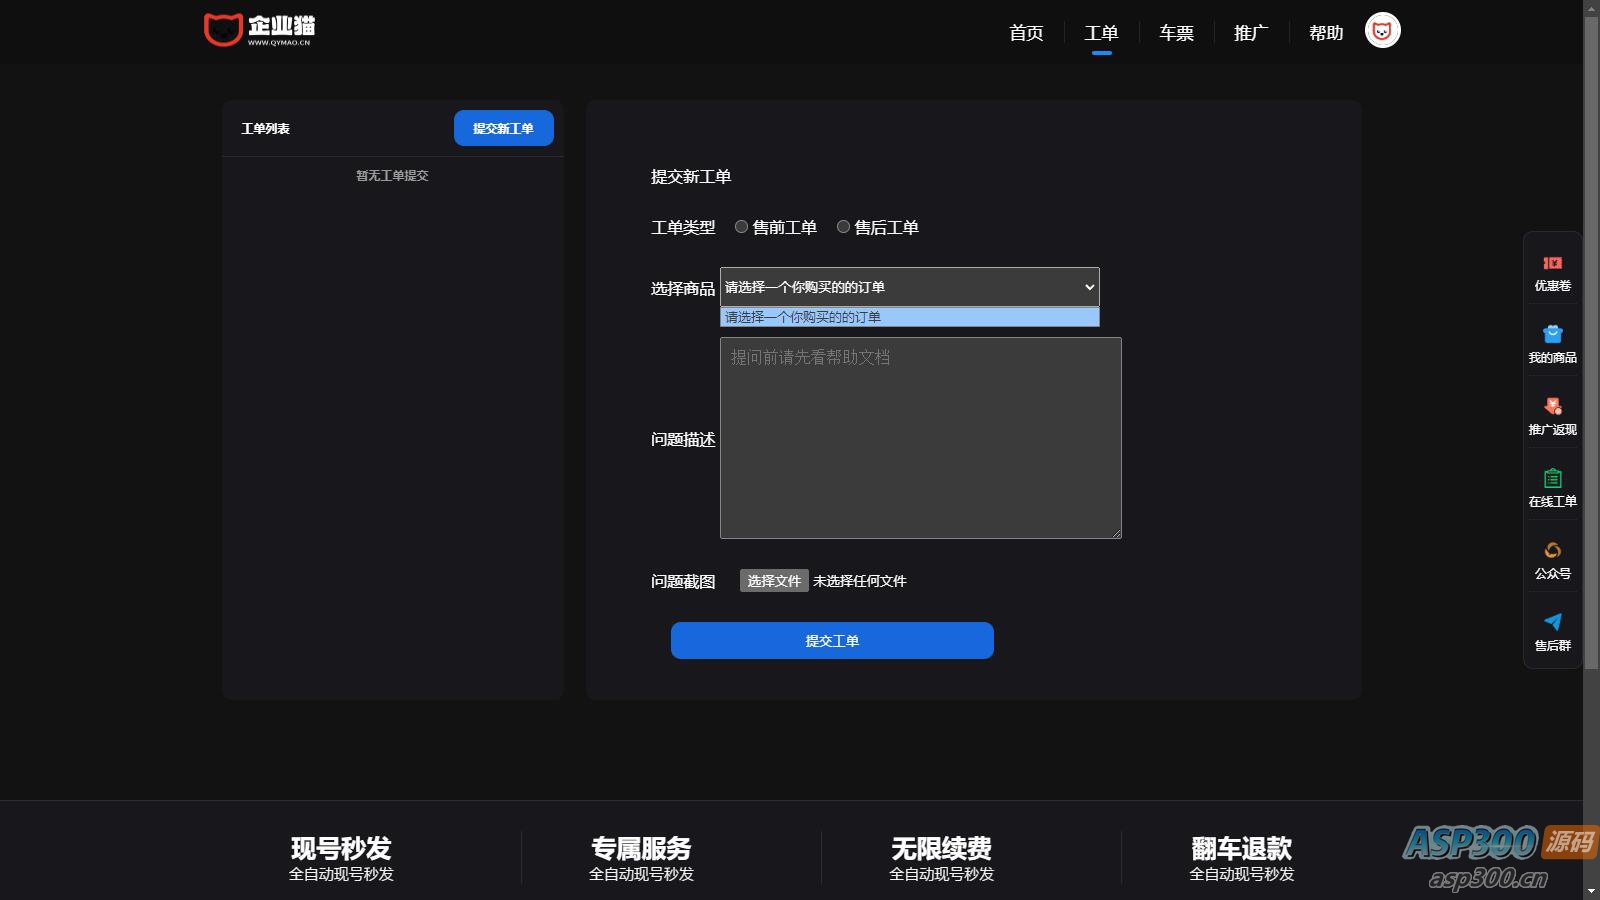Select the 售前工单 radio button
1600x900 pixels.
click(x=741, y=227)
